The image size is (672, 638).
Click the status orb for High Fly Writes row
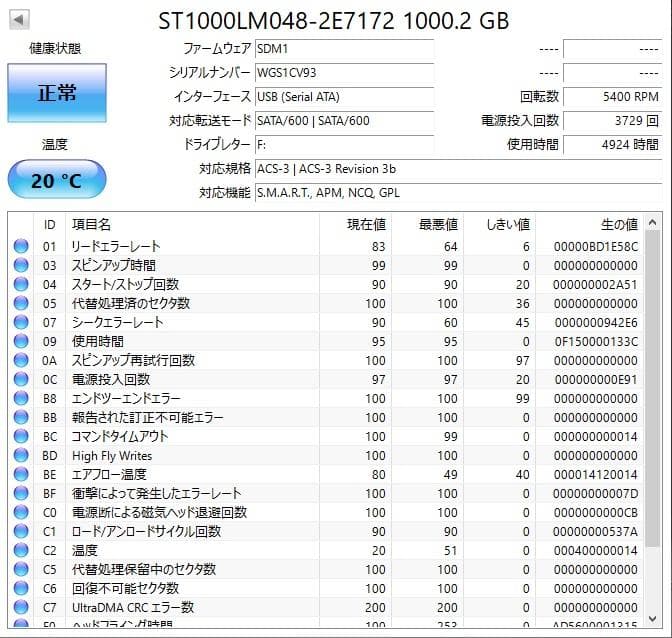coord(21,455)
